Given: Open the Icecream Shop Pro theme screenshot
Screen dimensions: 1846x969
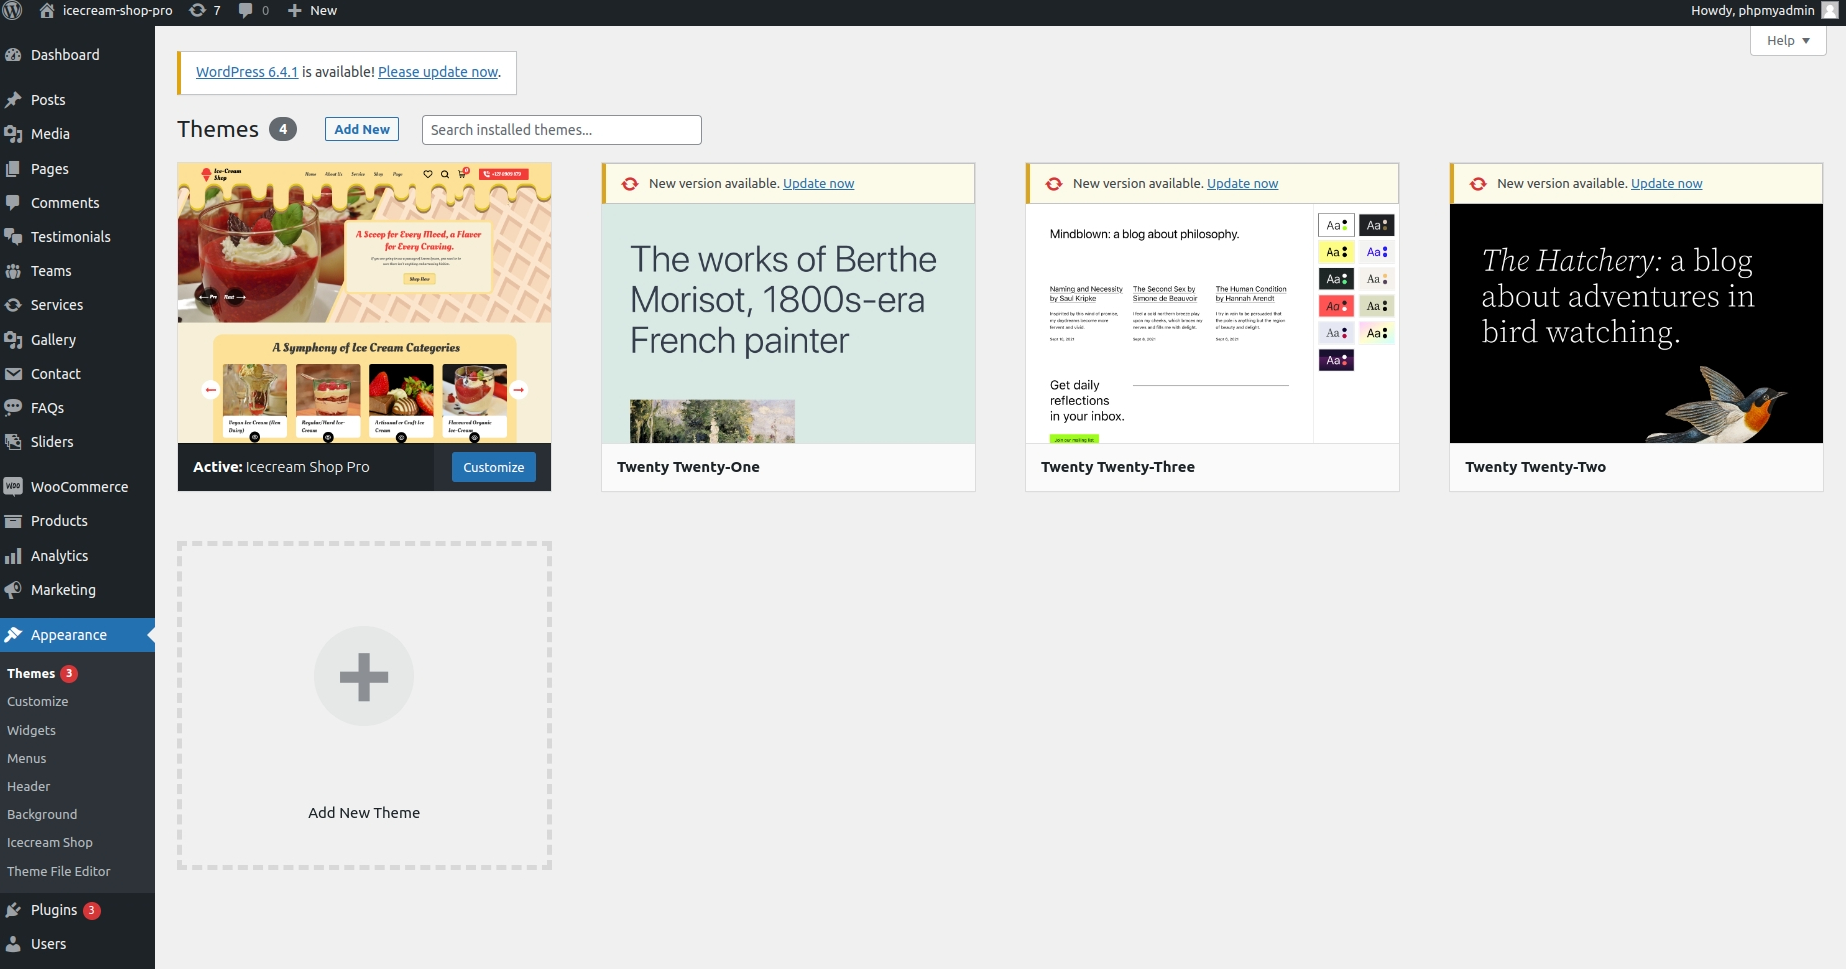Looking at the screenshot, I should 364,303.
